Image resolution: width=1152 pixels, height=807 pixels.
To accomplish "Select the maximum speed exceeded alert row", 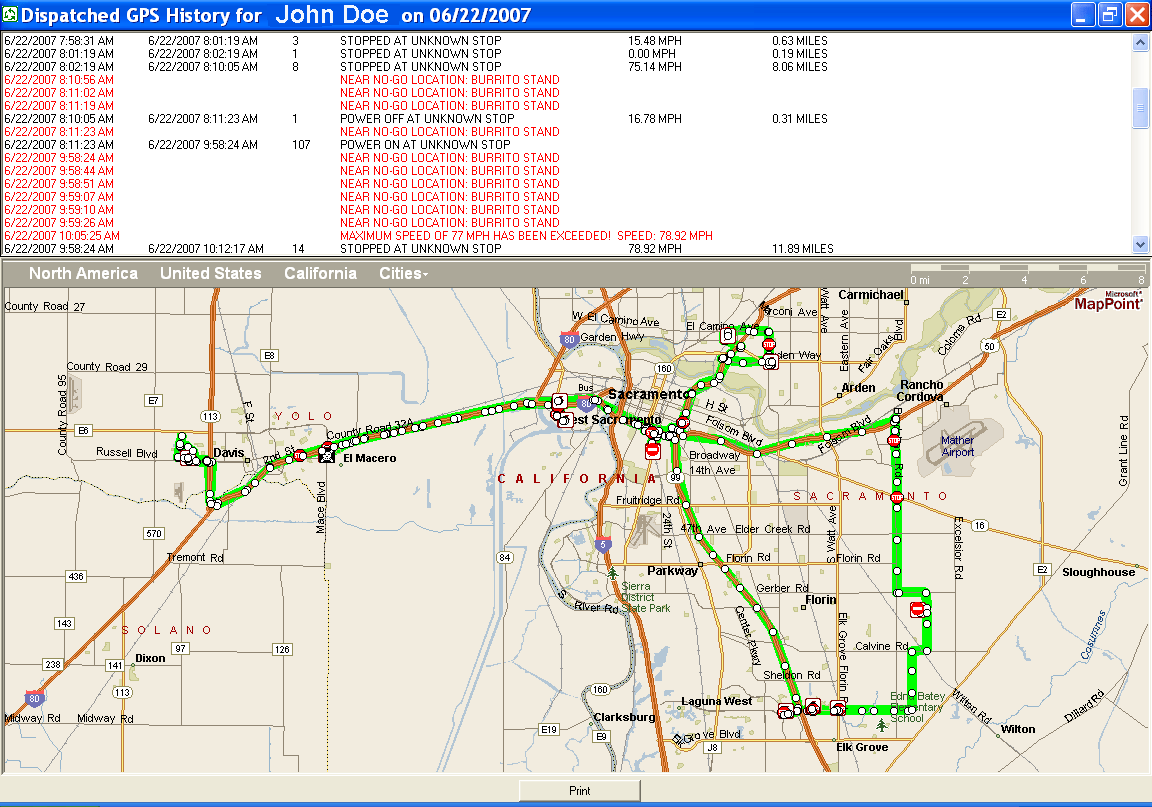I will [x=359, y=236].
